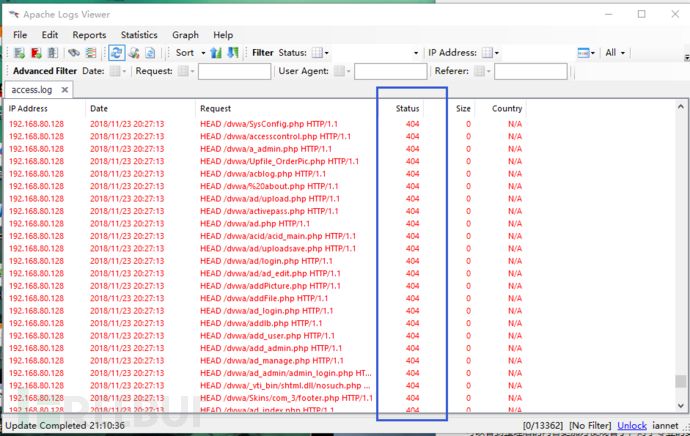Viewport: 690px width, 436px height.
Task: Click the vertical scrollbar of the log list
Action: [681, 250]
